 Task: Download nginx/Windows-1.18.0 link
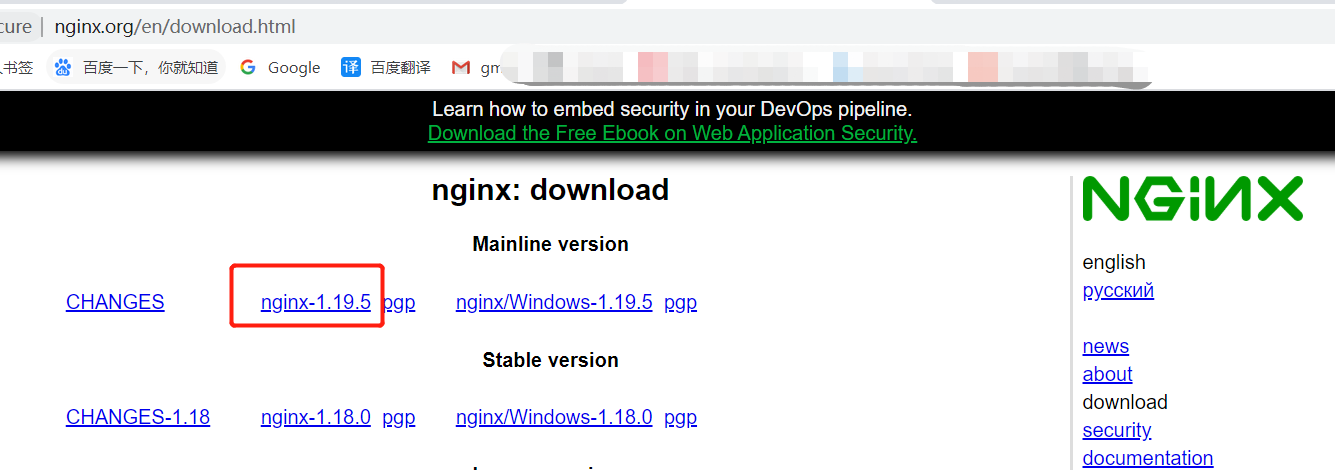(554, 417)
